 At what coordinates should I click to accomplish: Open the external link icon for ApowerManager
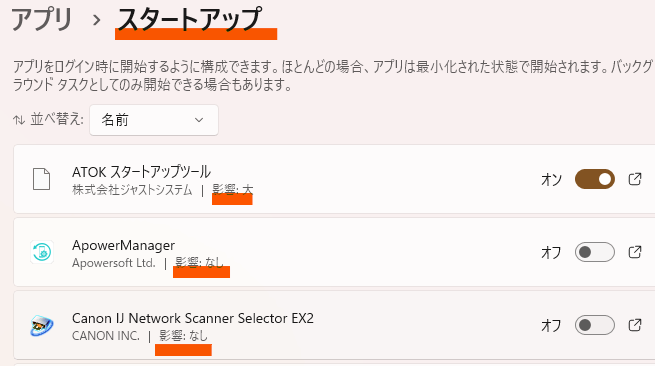pos(635,252)
